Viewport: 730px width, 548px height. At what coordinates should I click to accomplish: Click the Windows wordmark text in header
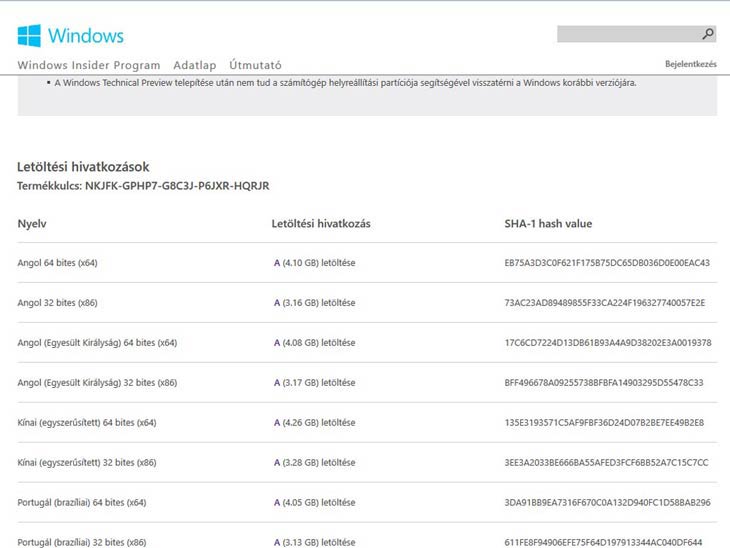[x=86, y=36]
